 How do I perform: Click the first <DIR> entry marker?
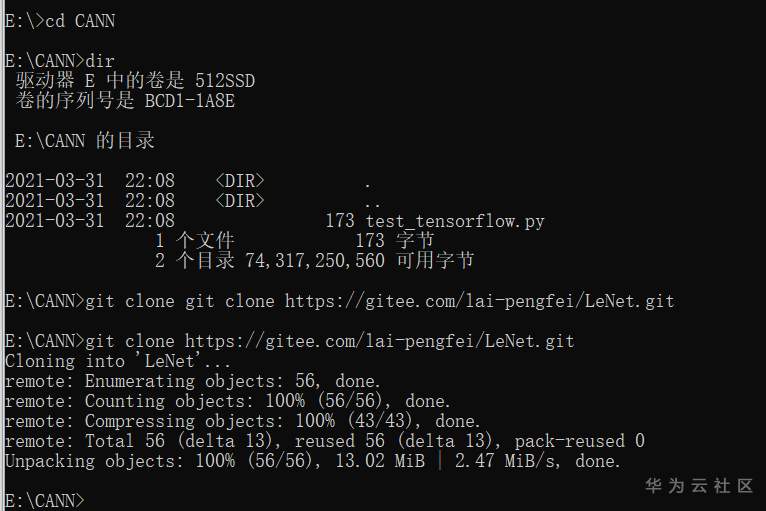240,181
